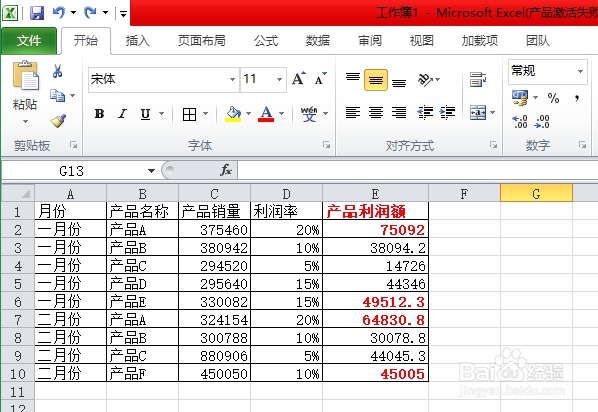Click the formula bar input field
The image size is (598, 412).
(418, 171)
